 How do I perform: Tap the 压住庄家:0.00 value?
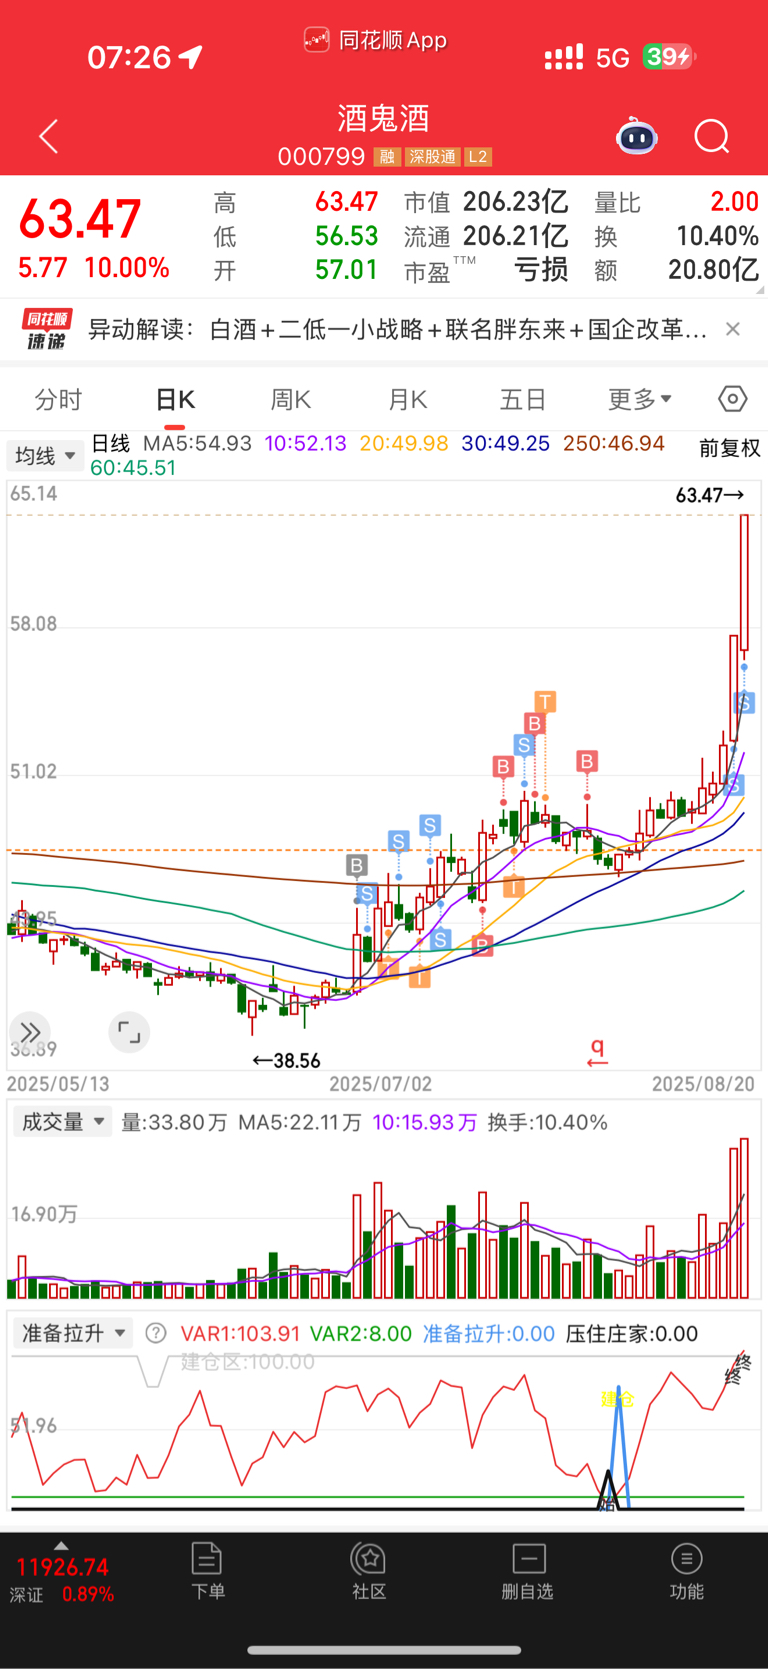(632, 1333)
